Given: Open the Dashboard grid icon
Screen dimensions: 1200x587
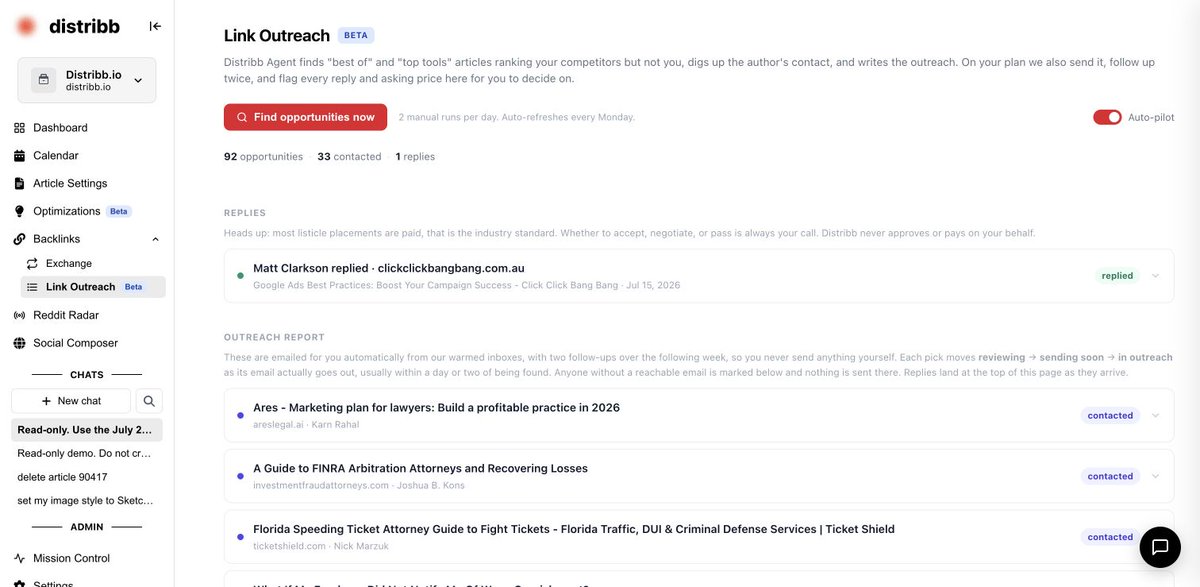Looking at the screenshot, I should 19,128.
